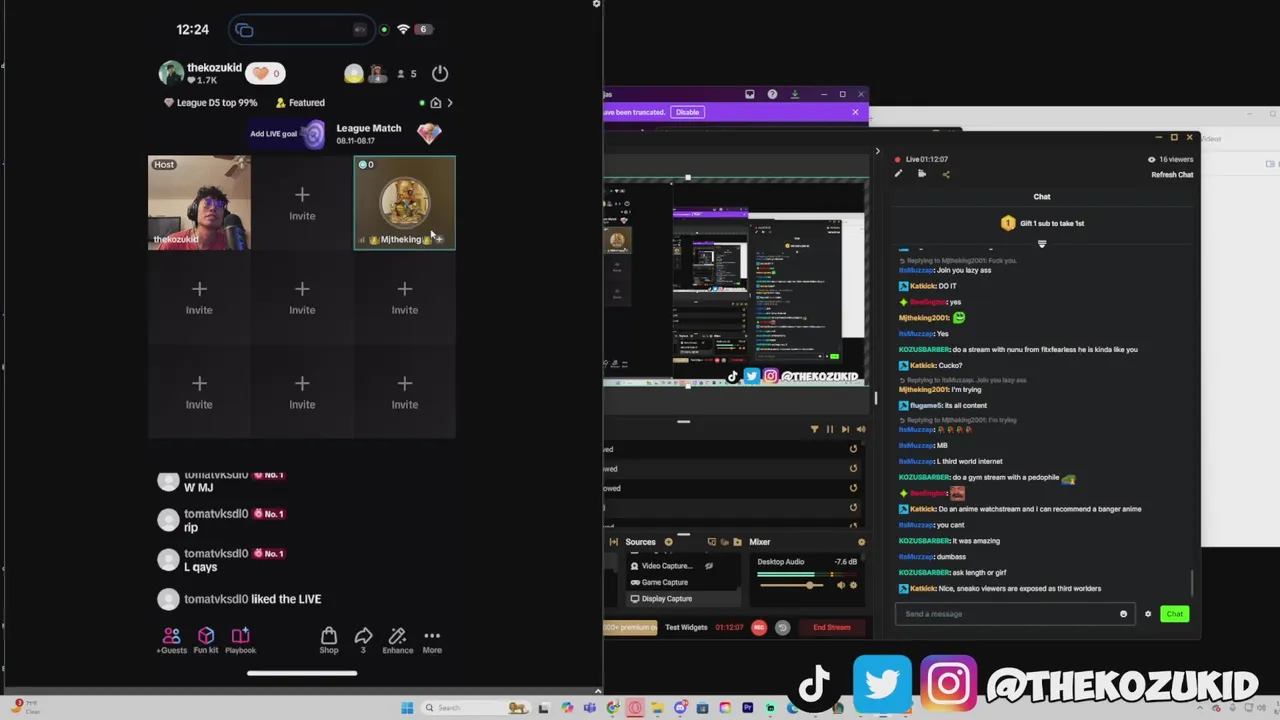Open the viewer count icon

coord(406,73)
